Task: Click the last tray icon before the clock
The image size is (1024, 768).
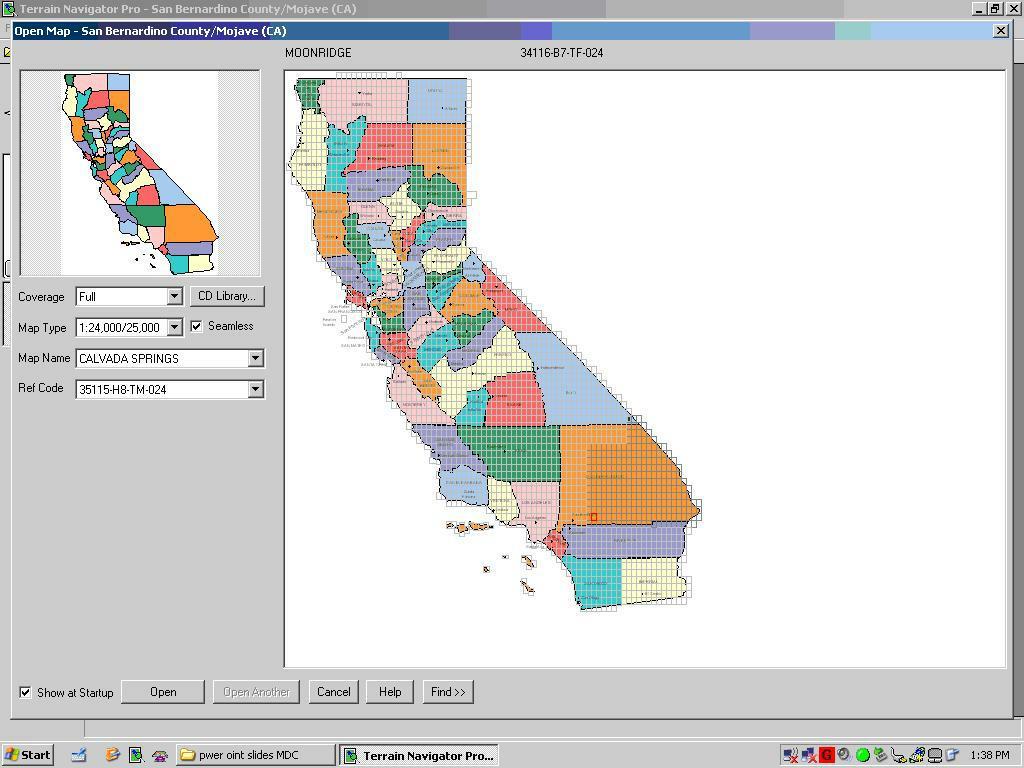Action: pos(952,756)
